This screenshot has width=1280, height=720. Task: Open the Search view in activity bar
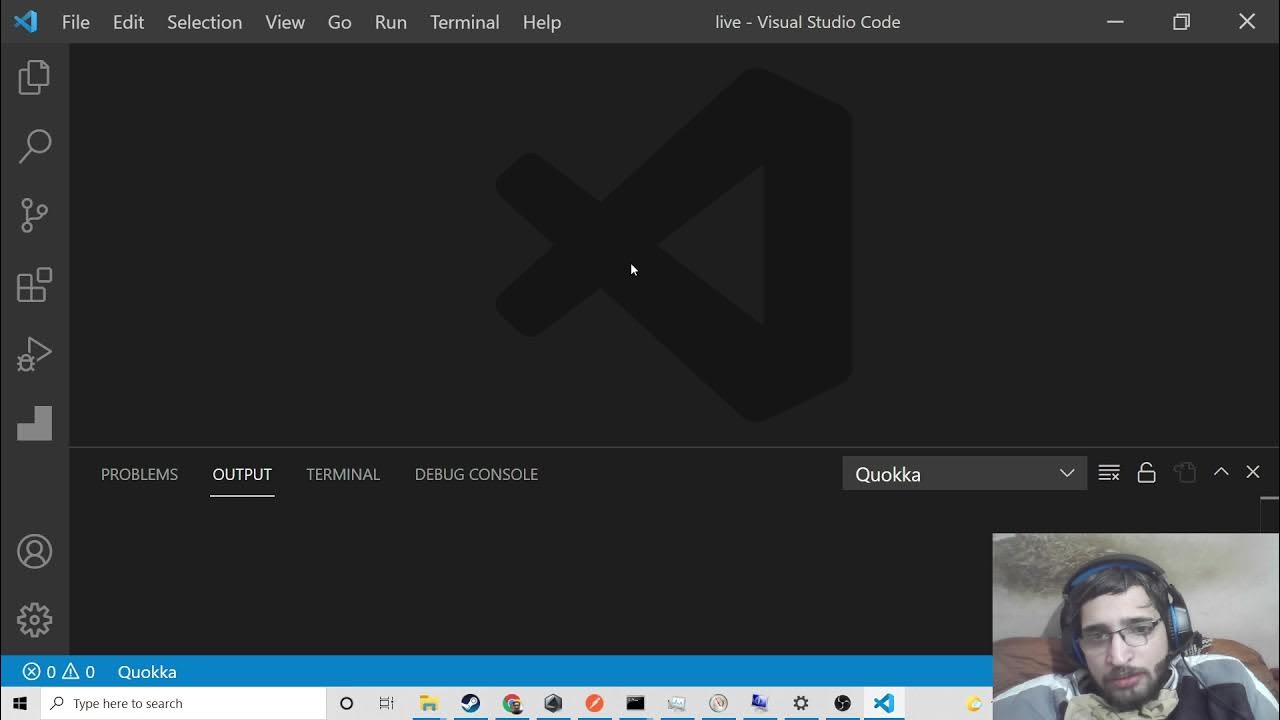click(34, 146)
